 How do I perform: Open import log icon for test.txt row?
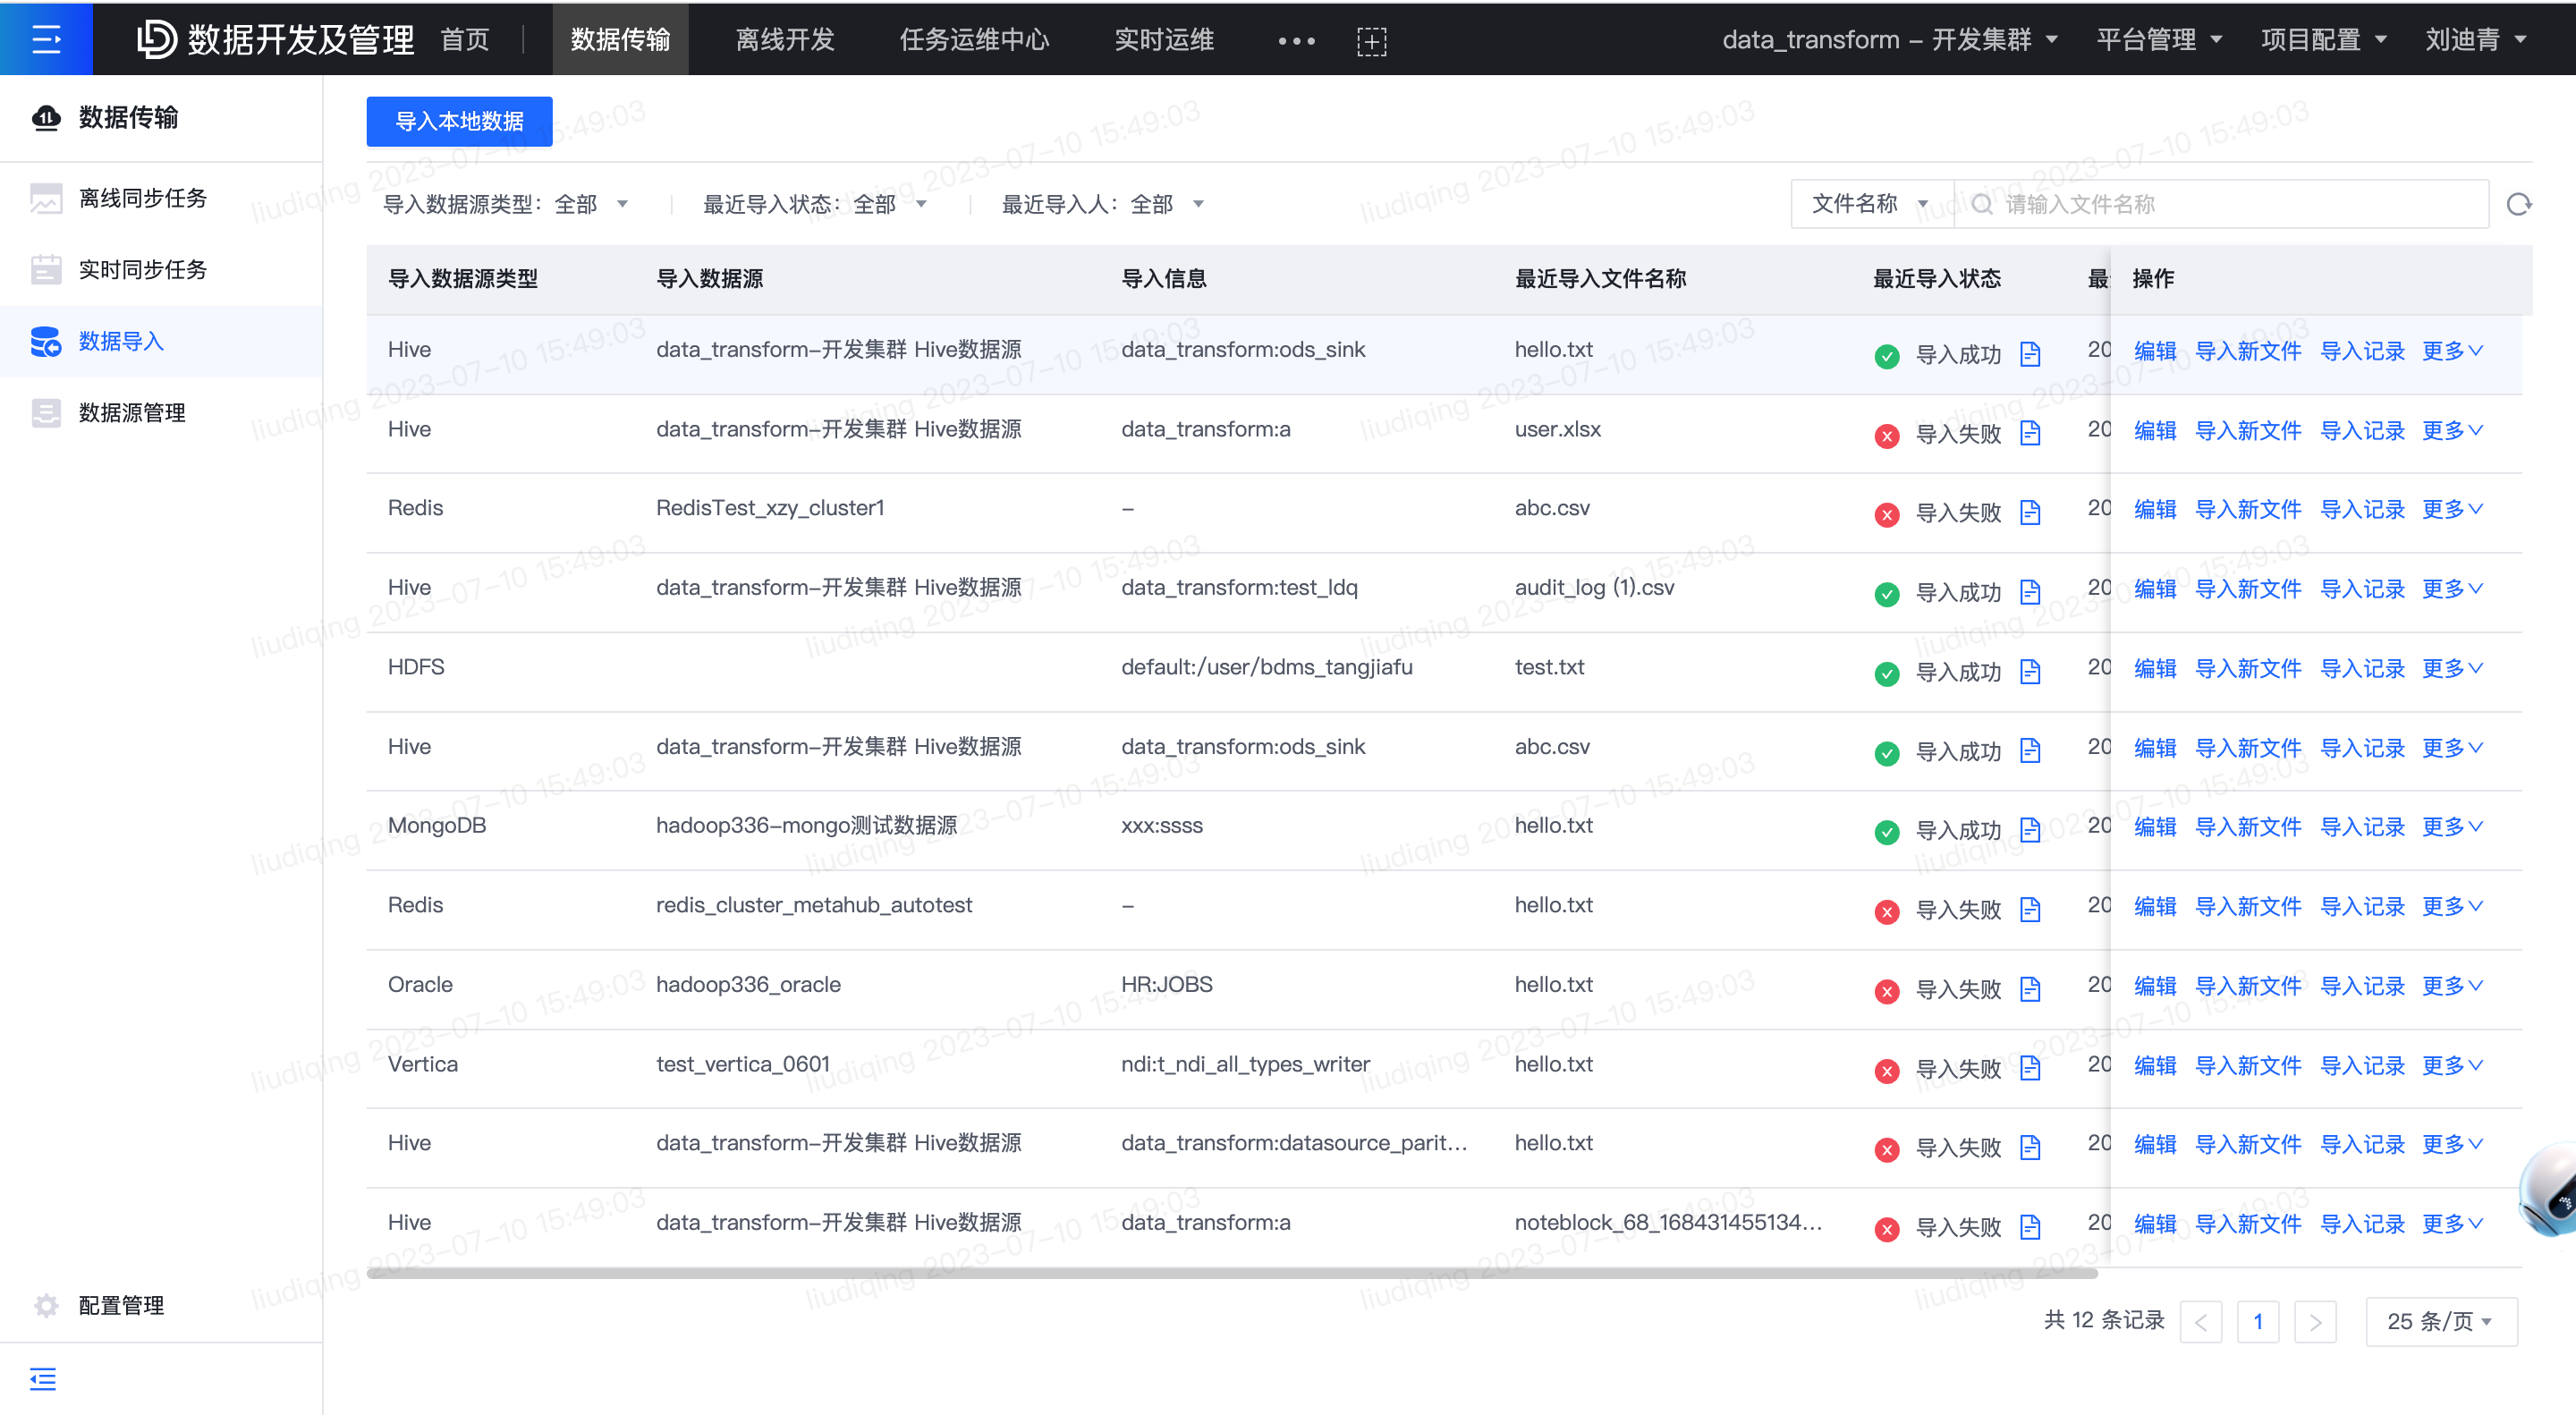tap(2029, 672)
